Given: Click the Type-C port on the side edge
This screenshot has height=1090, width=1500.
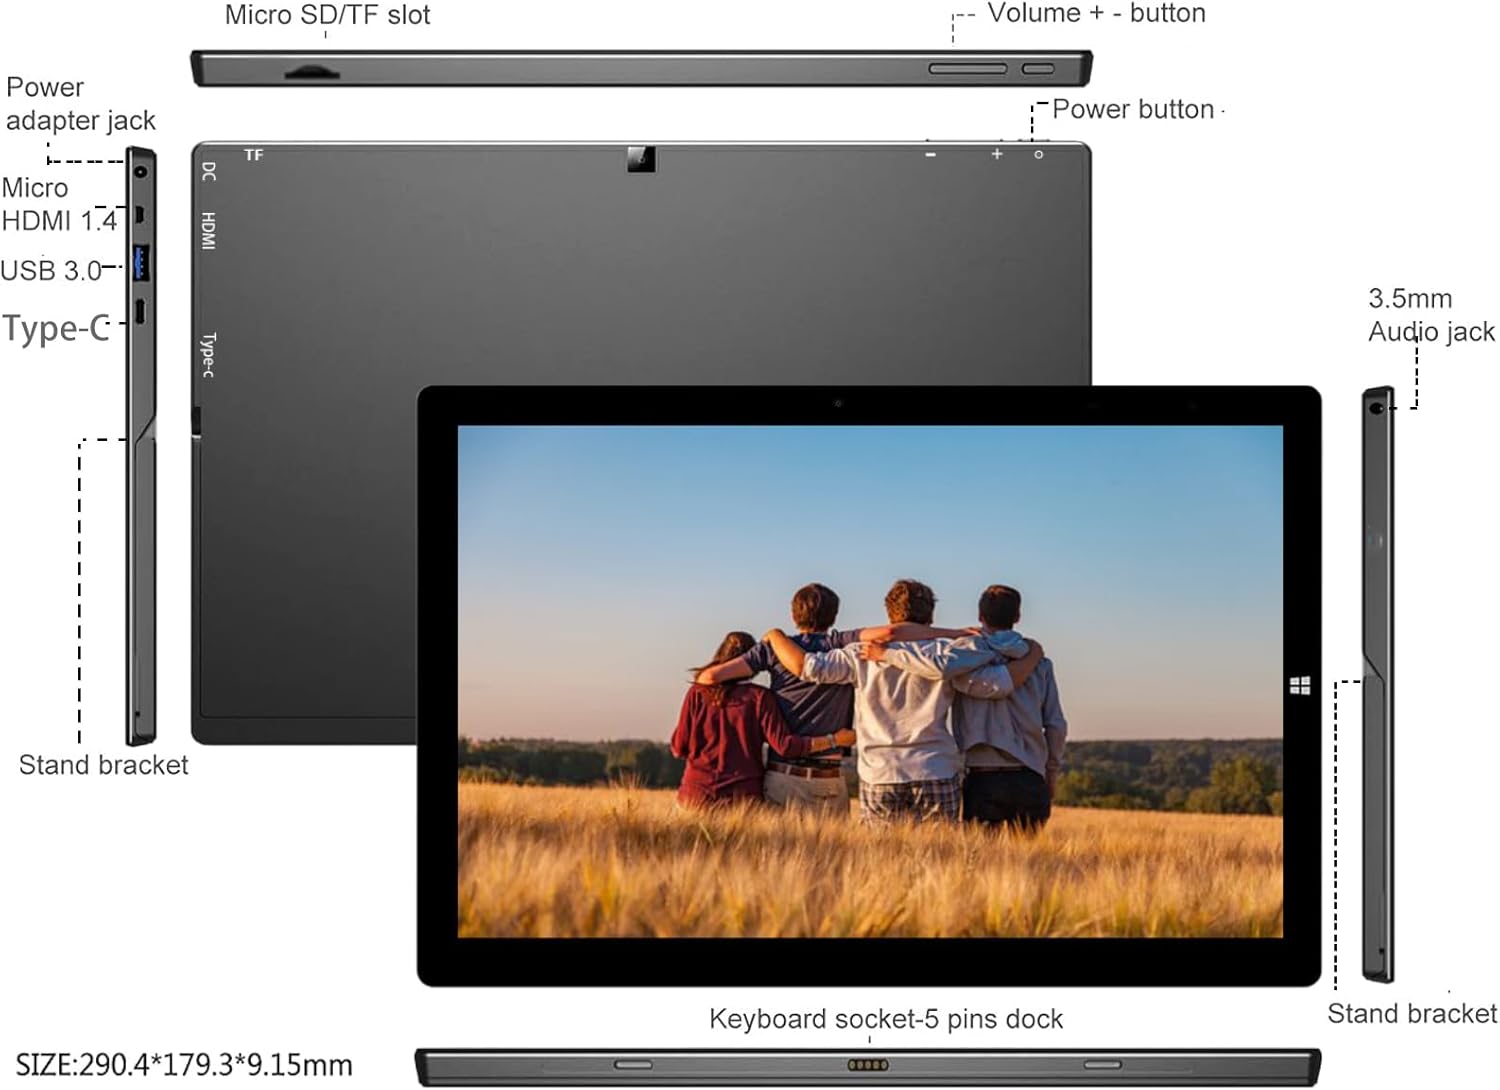Looking at the screenshot, I should click(141, 313).
